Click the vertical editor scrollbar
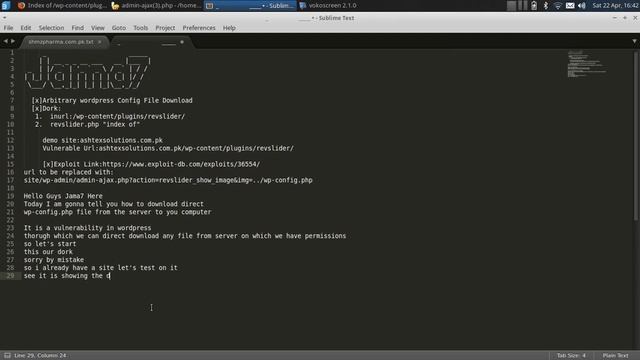Image resolution: width=640 pixels, height=360 pixels. click(x=635, y=137)
